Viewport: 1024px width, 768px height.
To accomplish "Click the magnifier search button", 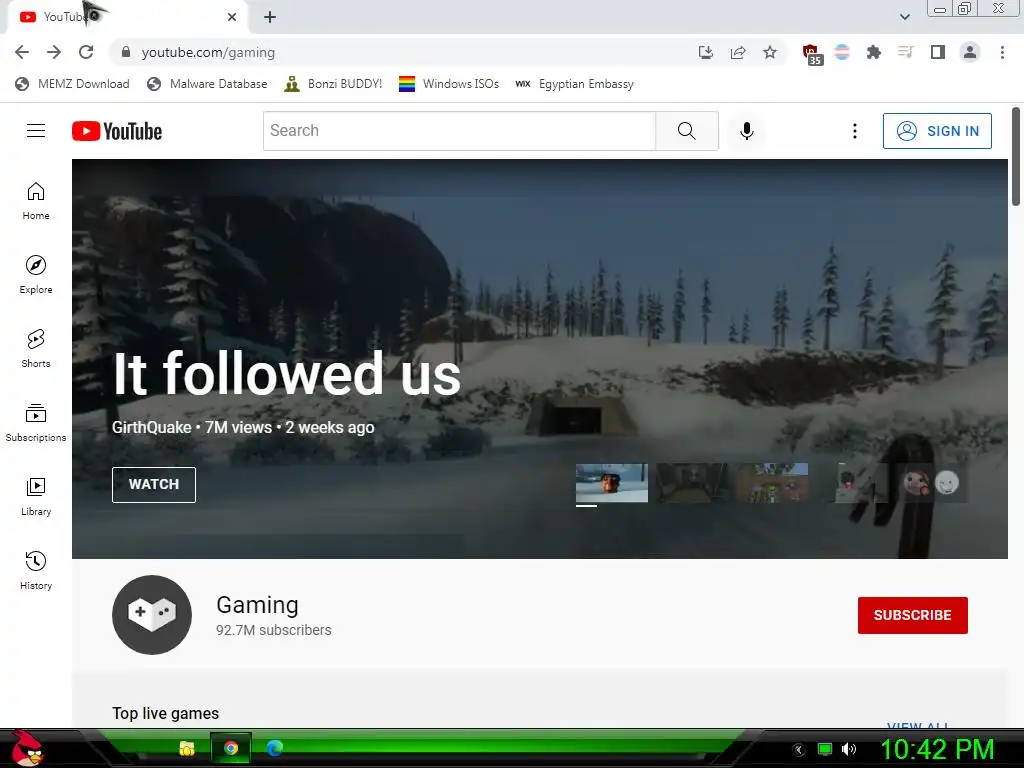I will tap(686, 131).
